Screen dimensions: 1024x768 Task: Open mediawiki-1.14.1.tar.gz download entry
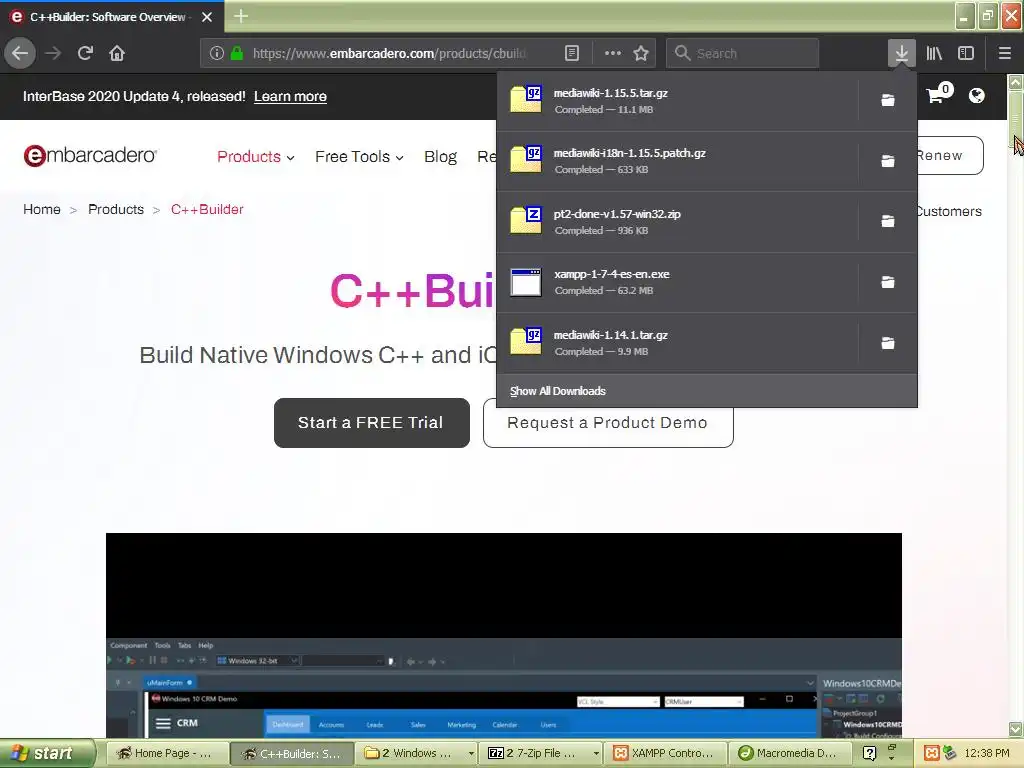coord(677,343)
